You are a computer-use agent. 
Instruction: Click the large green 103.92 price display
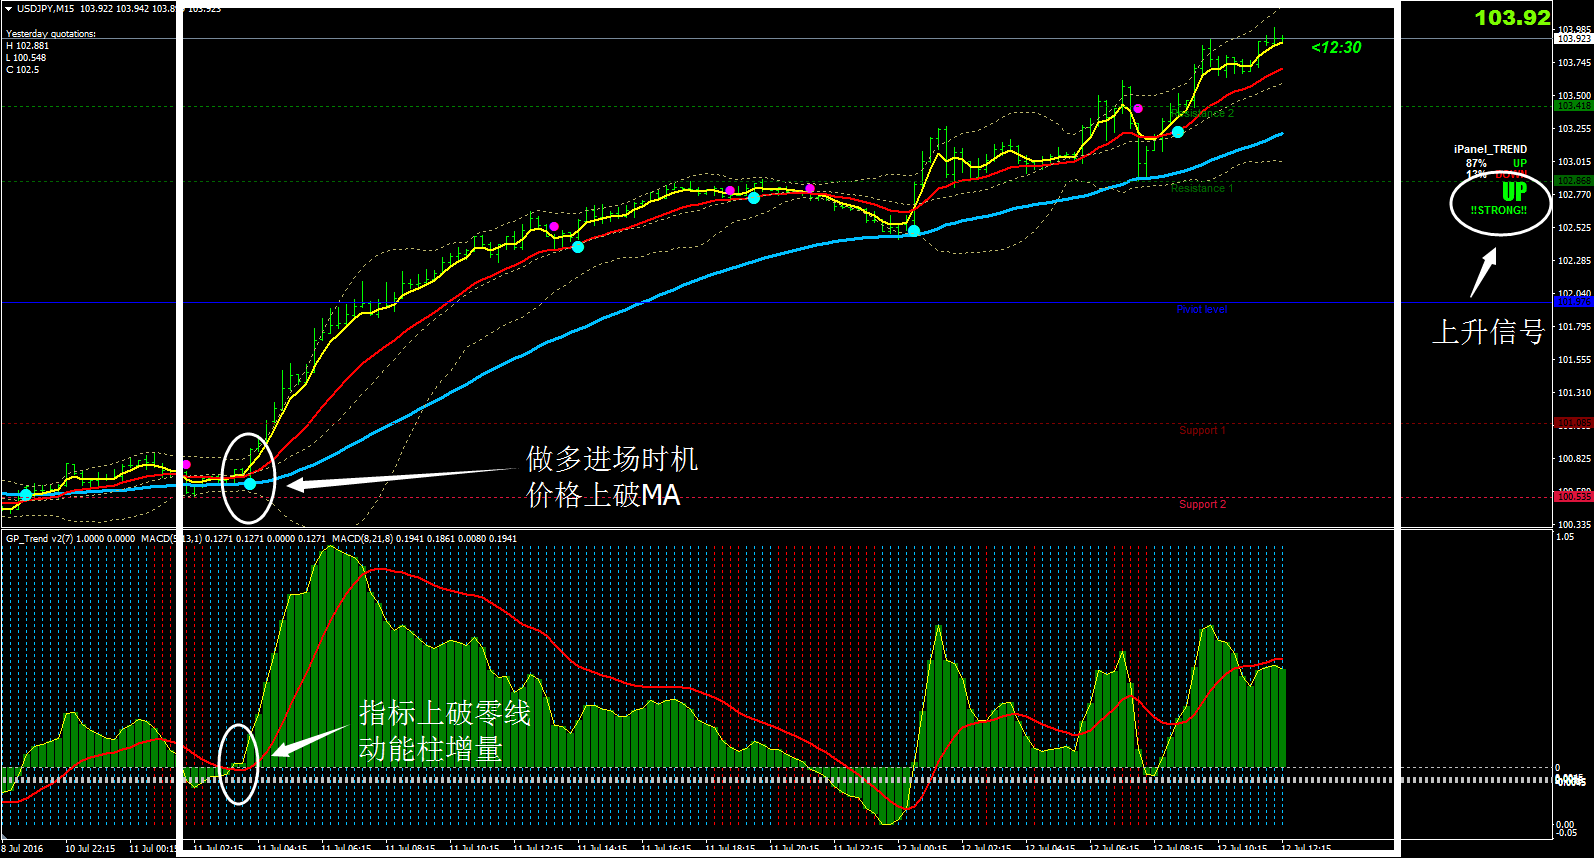1512,17
